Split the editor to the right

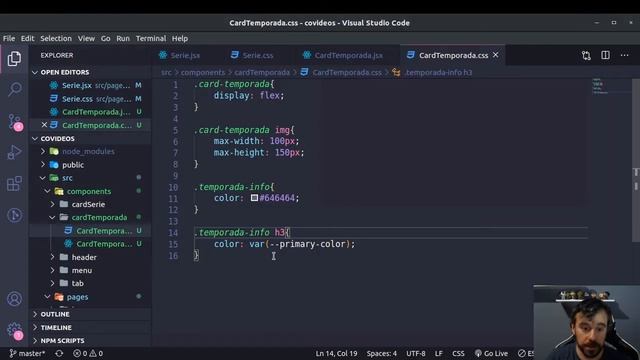(x=605, y=55)
